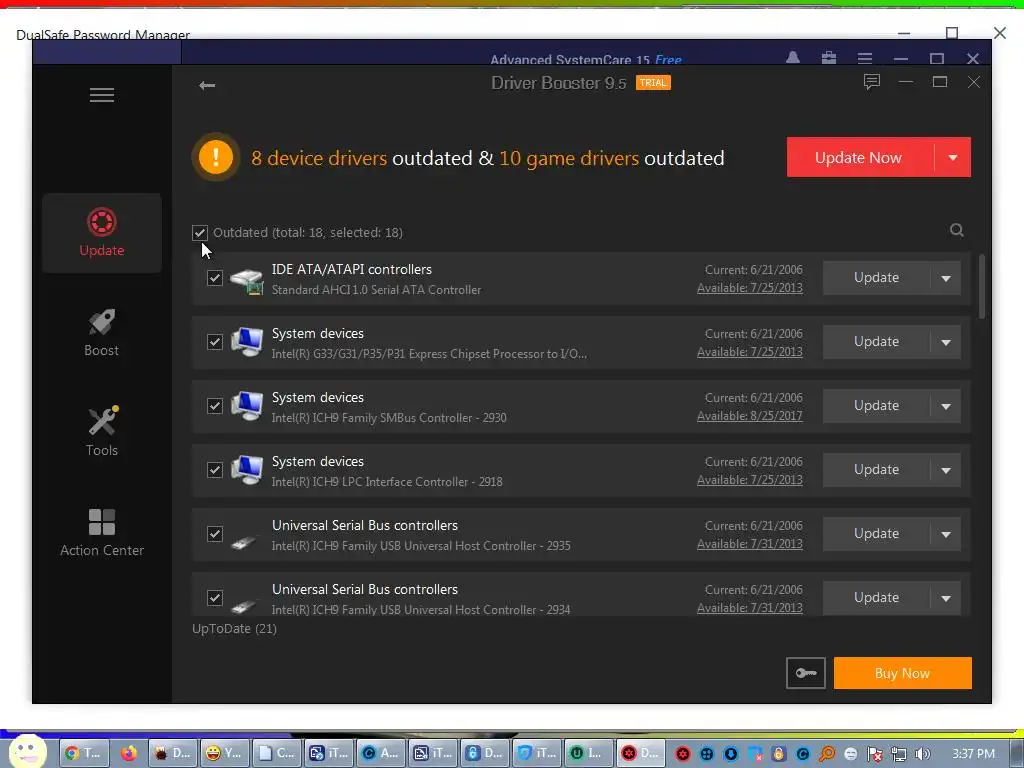Expand the Update Now dropdown arrow
Viewport: 1024px width, 768px height.
point(953,157)
